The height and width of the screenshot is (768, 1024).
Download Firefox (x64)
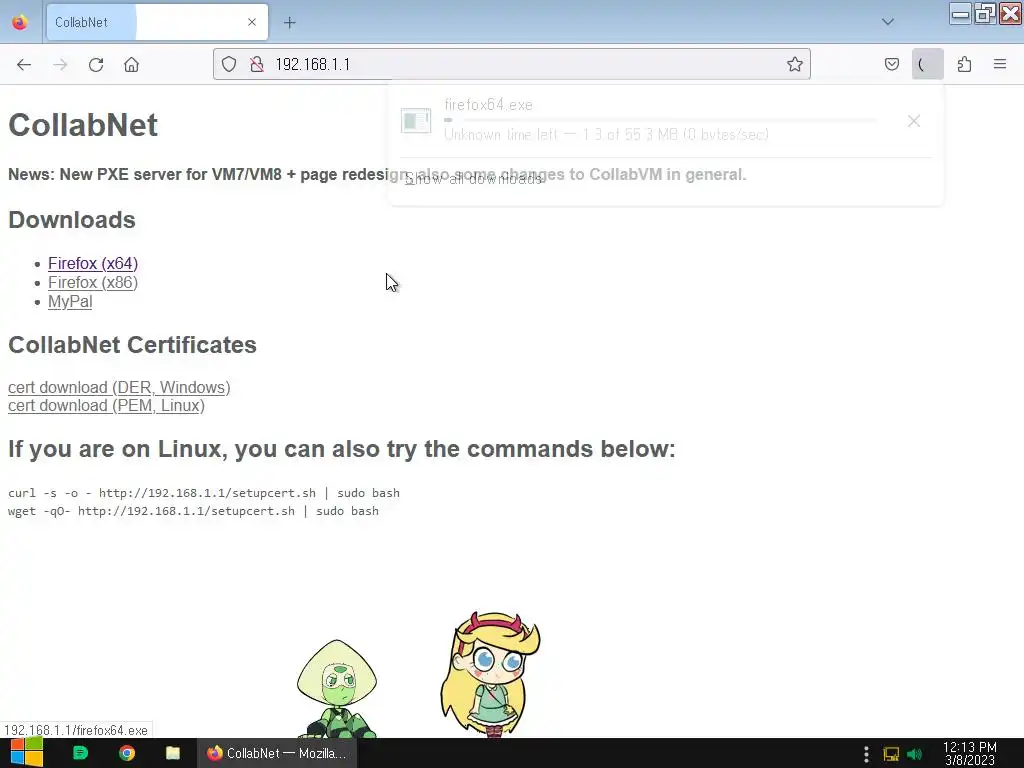(x=93, y=264)
